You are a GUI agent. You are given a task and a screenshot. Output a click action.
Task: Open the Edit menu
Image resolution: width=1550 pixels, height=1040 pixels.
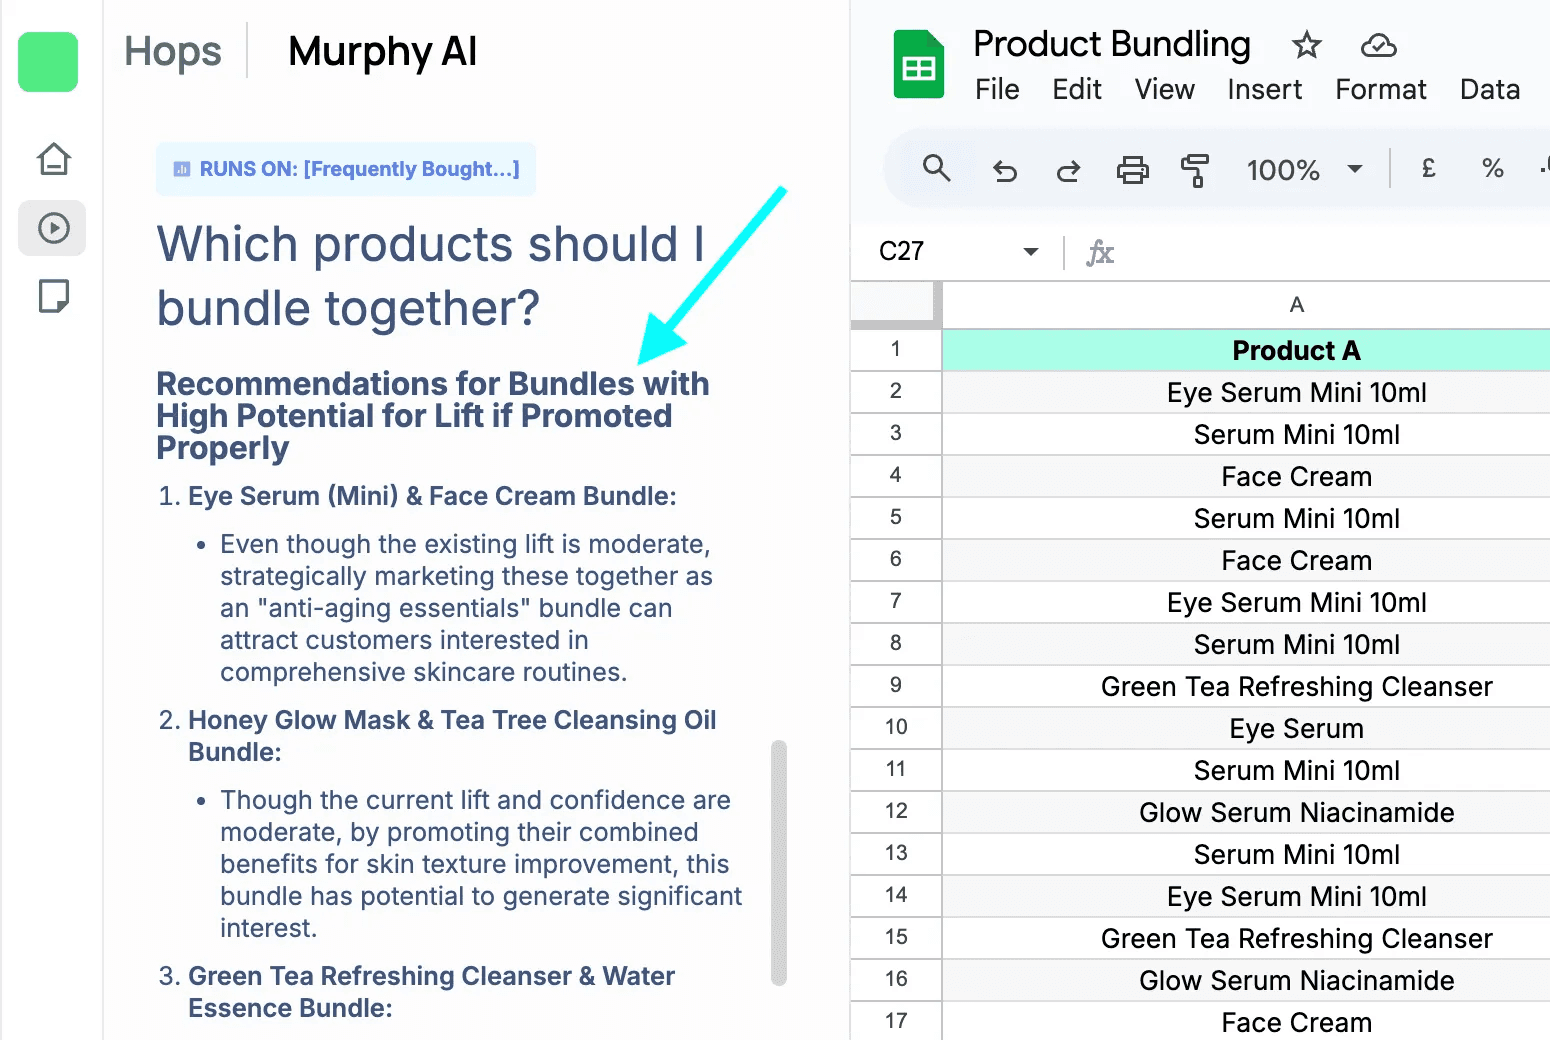(1077, 90)
